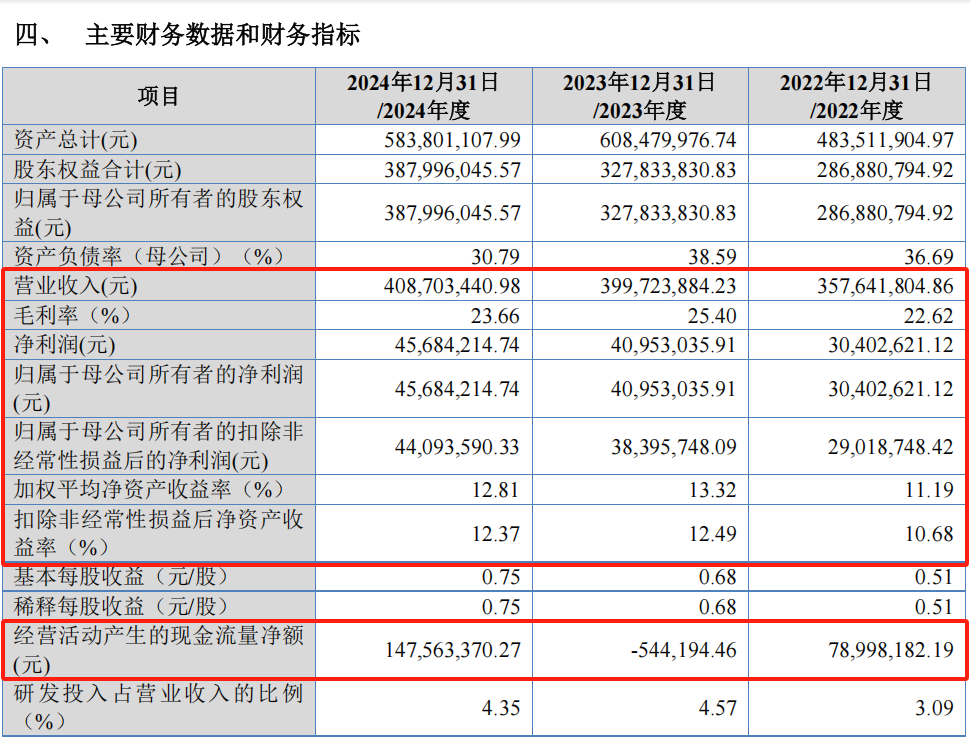
Task: Click the 扣除非经常性损益后净资产收益率 value 10.68
Action: point(928,534)
